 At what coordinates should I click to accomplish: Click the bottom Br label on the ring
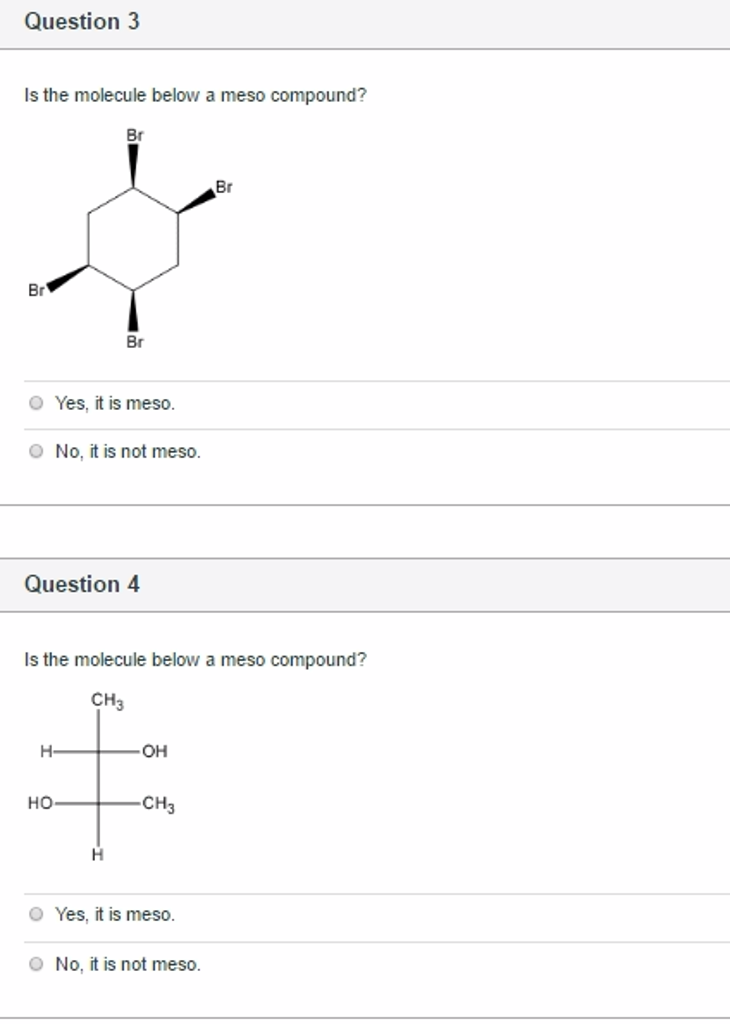pyautogui.click(x=133, y=341)
